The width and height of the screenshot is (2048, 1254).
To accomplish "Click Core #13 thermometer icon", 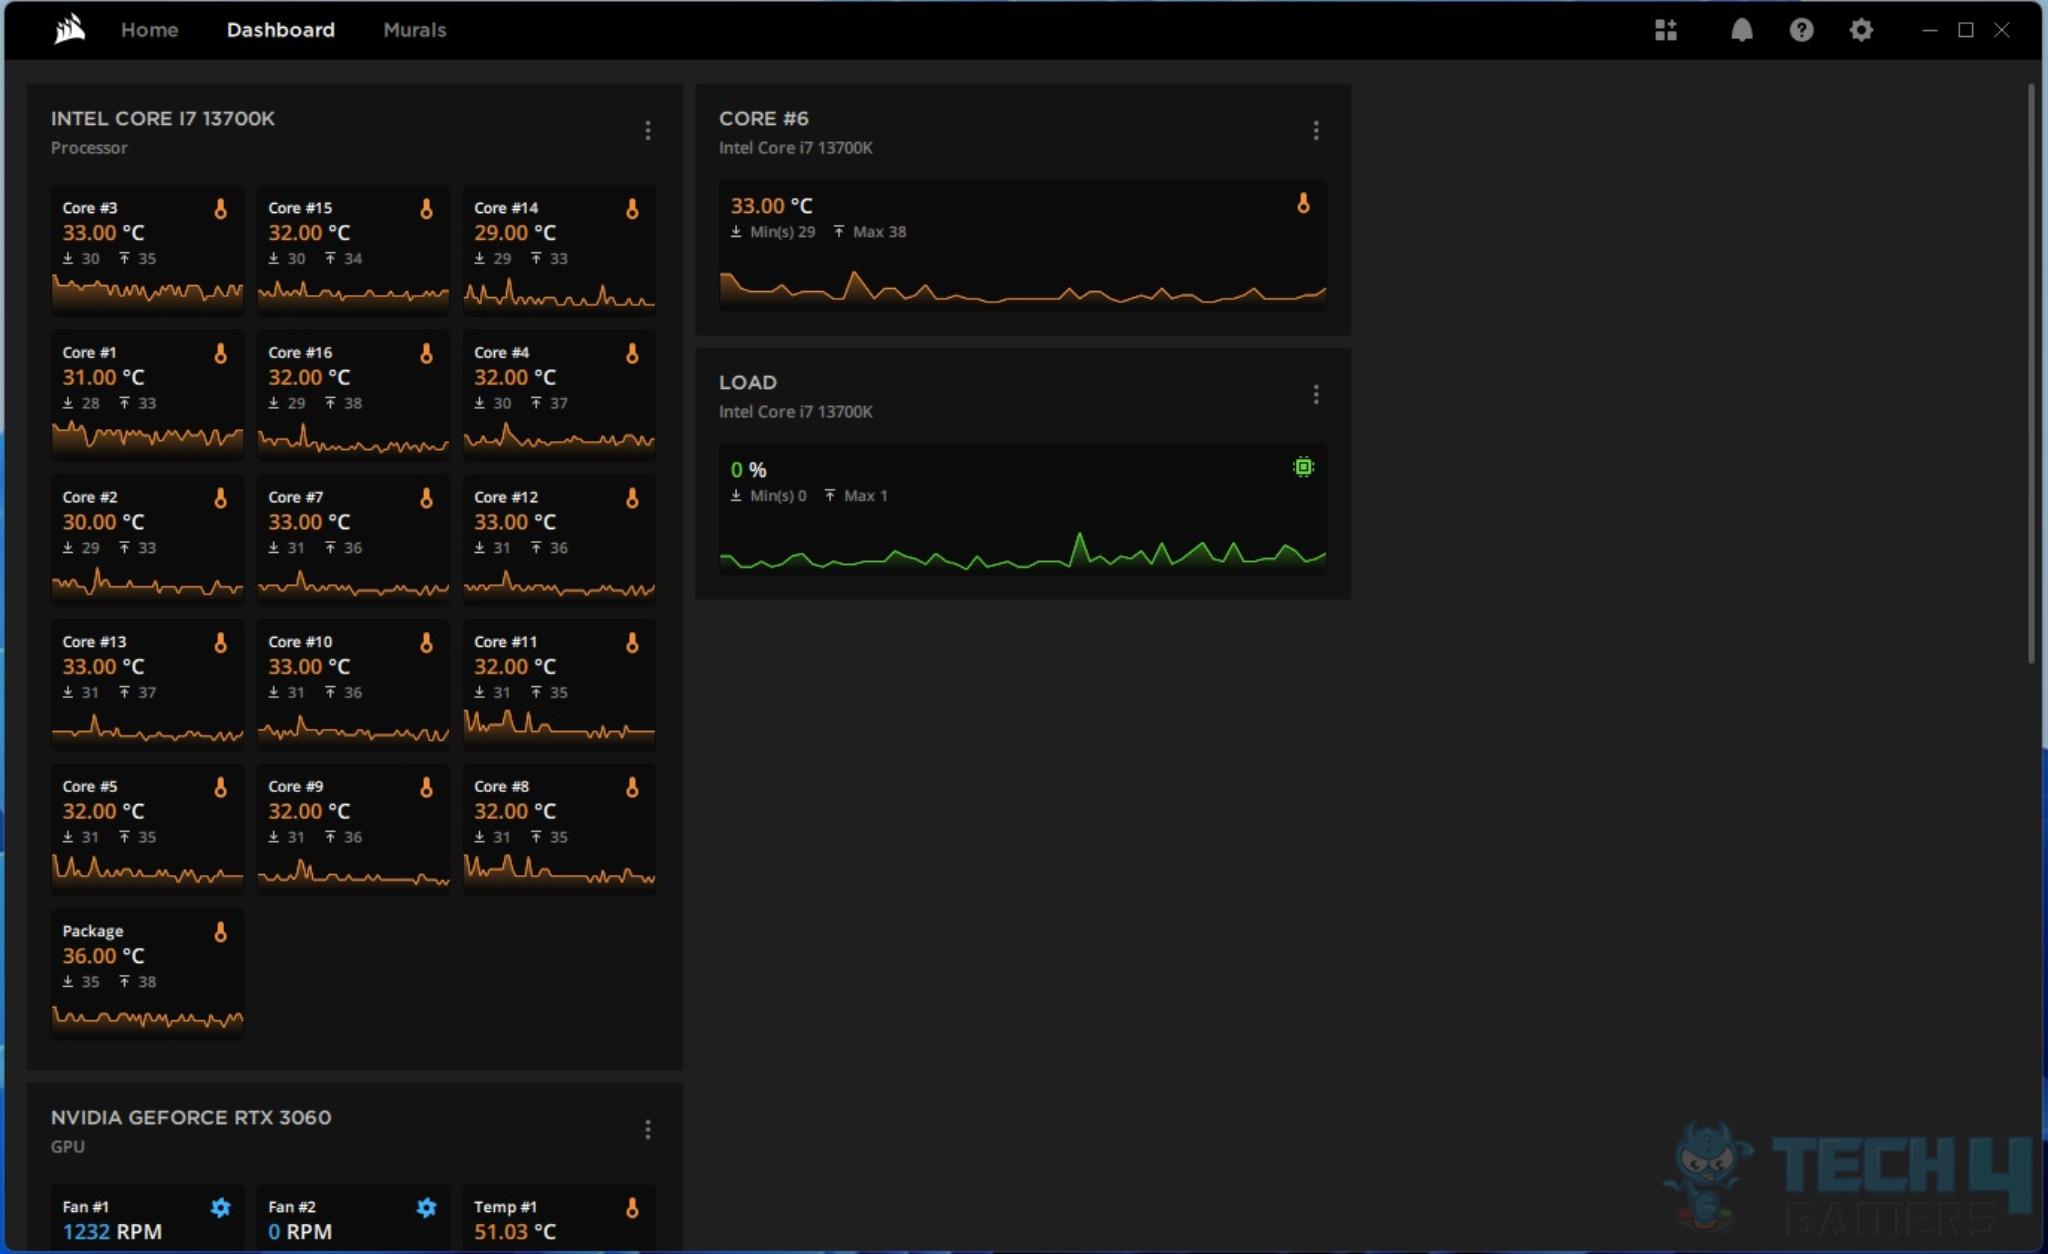I will click(220, 643).
